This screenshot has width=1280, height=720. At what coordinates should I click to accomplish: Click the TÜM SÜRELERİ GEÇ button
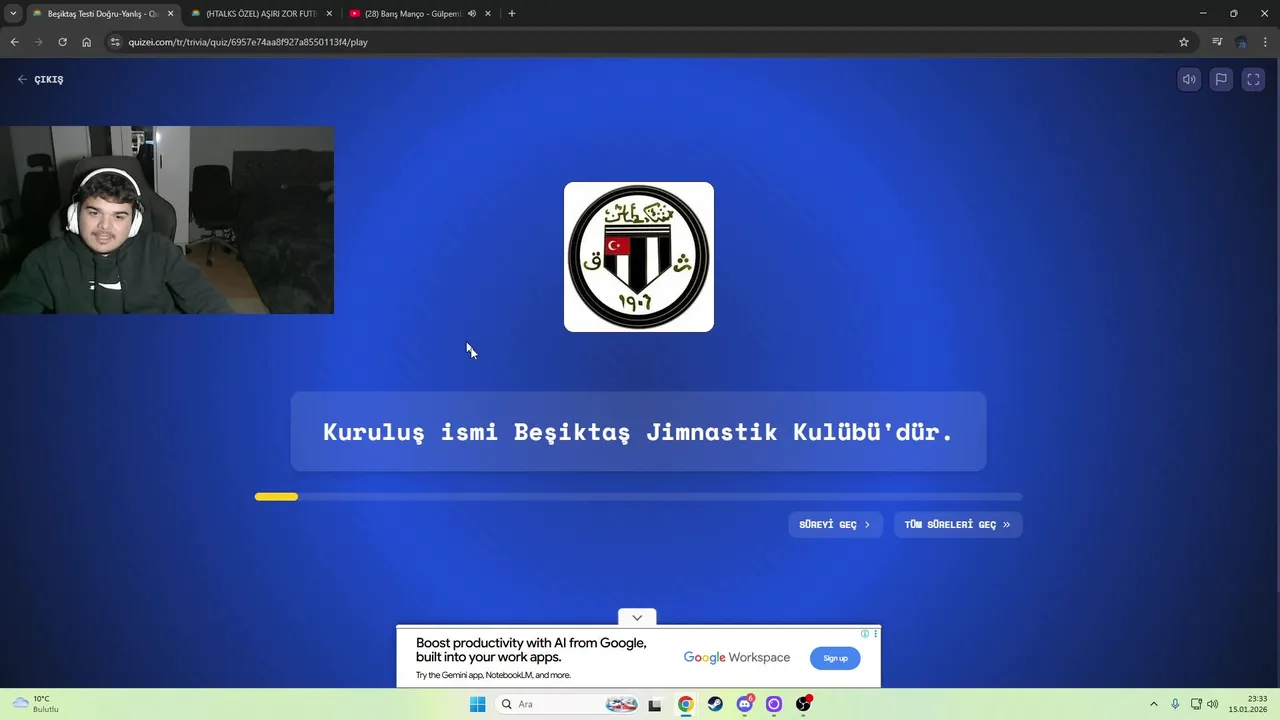(957, 524)
